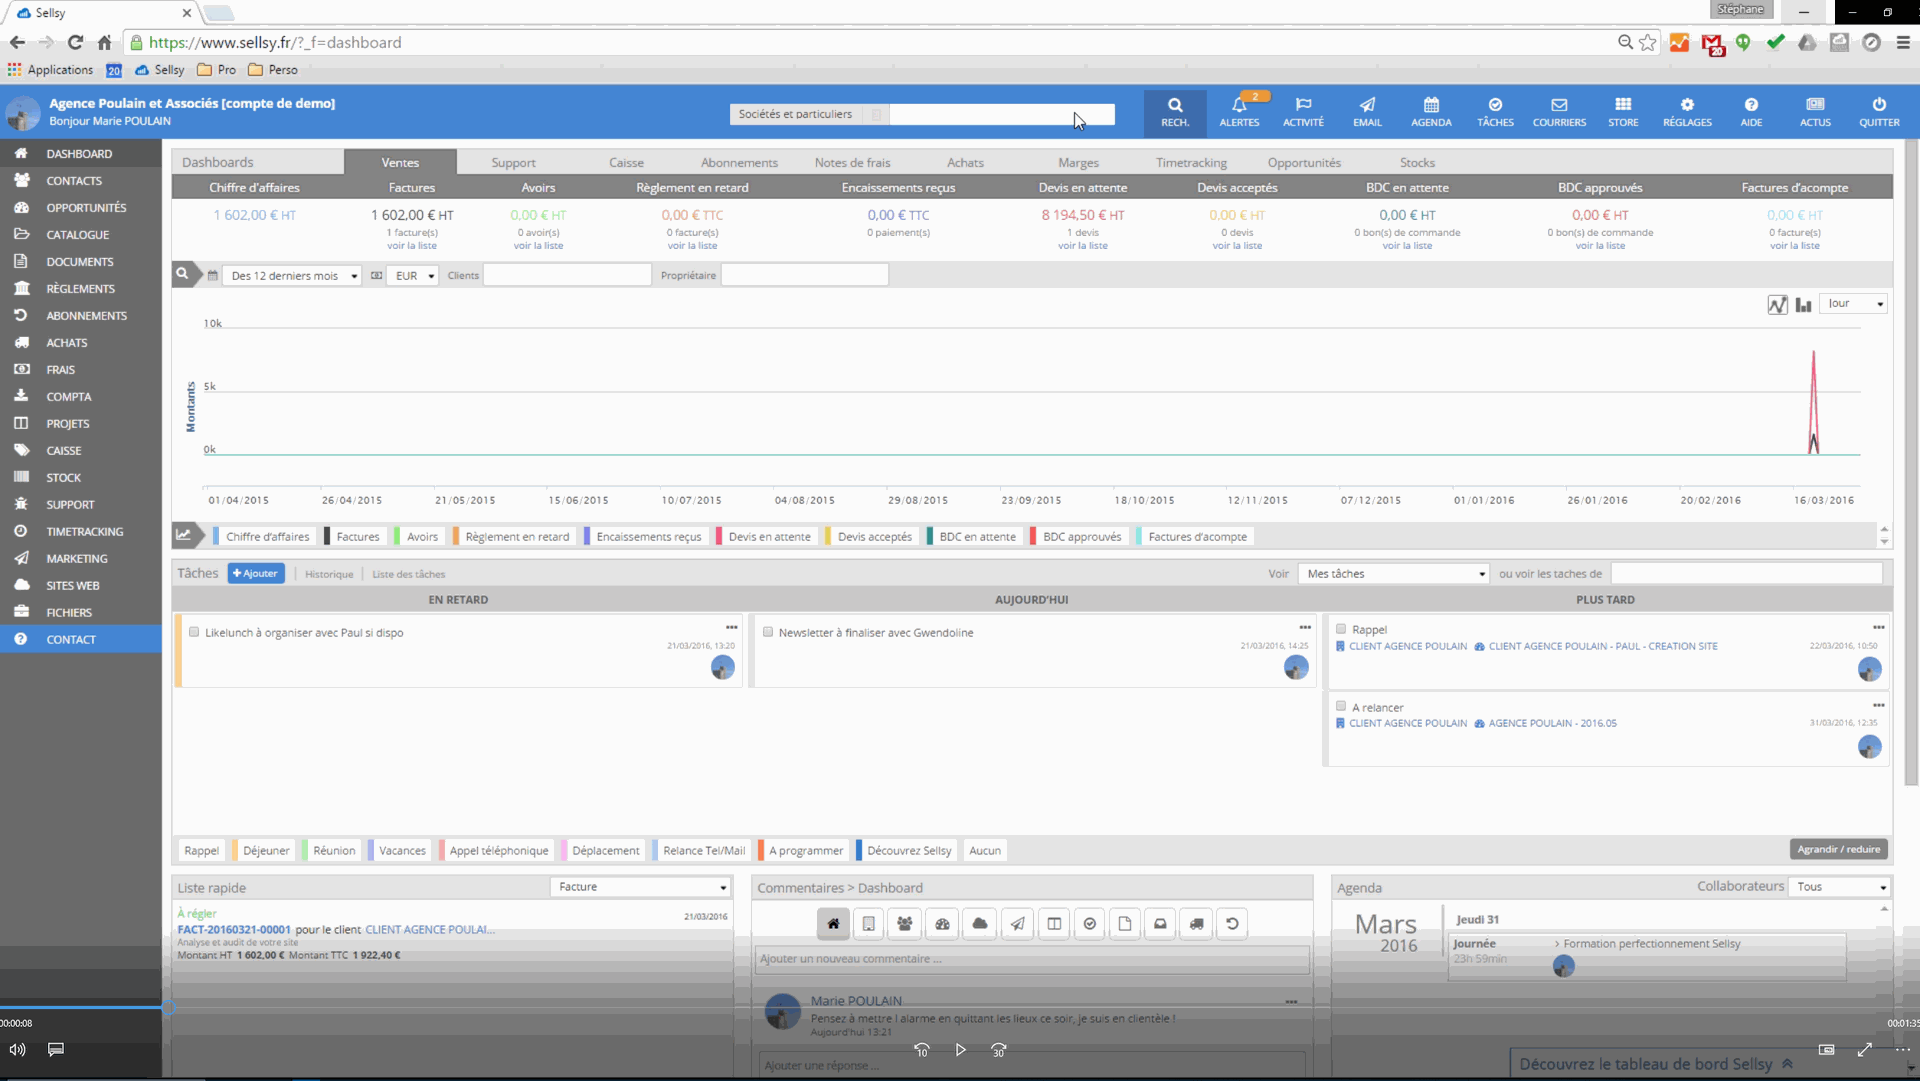This screenshot has width=1920, height=1081.
Task: Open OPPORTUNITÉS in the left sidebar
Action: [x=81, y=208]
